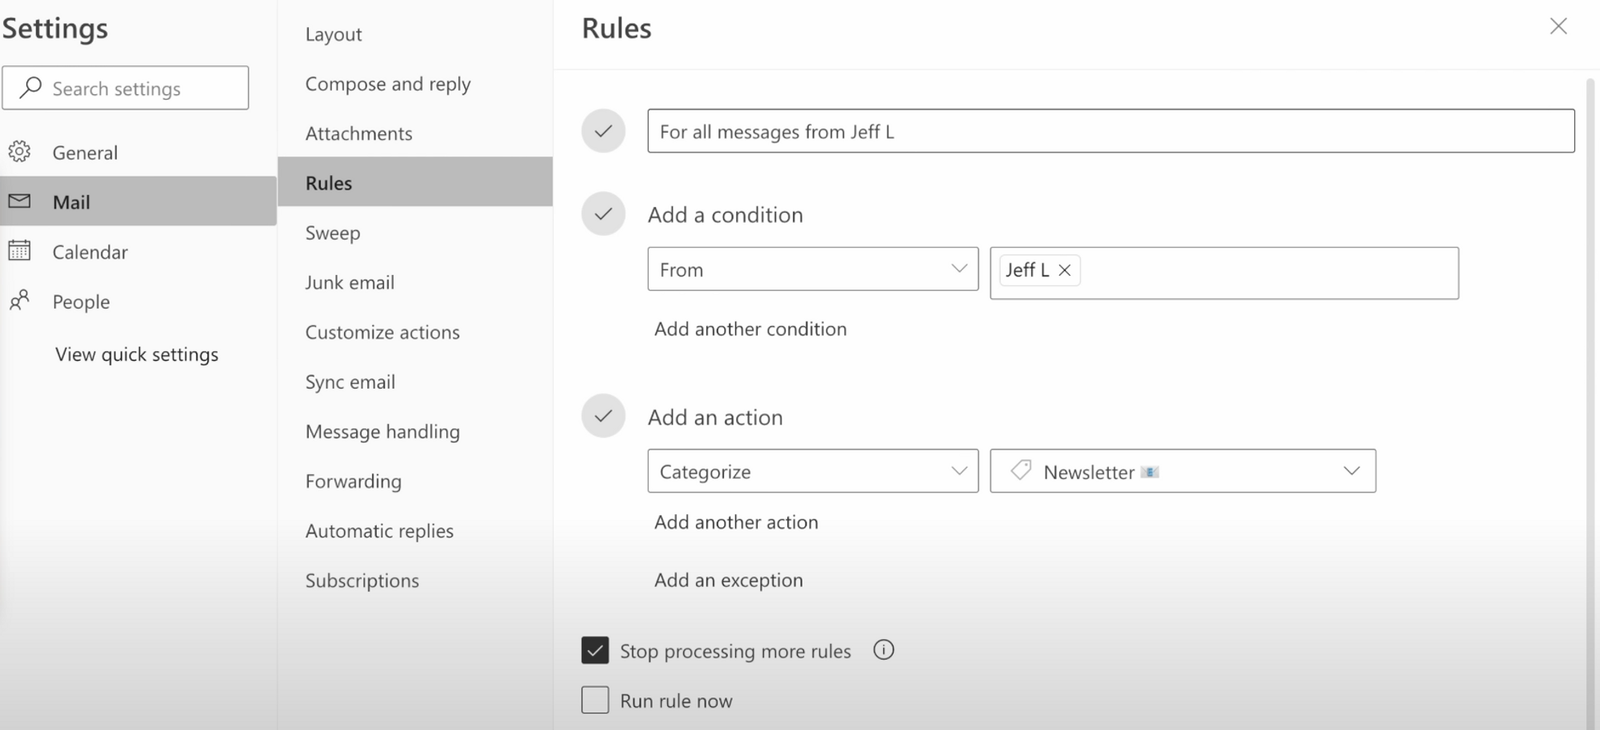1600x730 pixels.
Task: Remove the Jeff L condition chip
Action: 1064,270
